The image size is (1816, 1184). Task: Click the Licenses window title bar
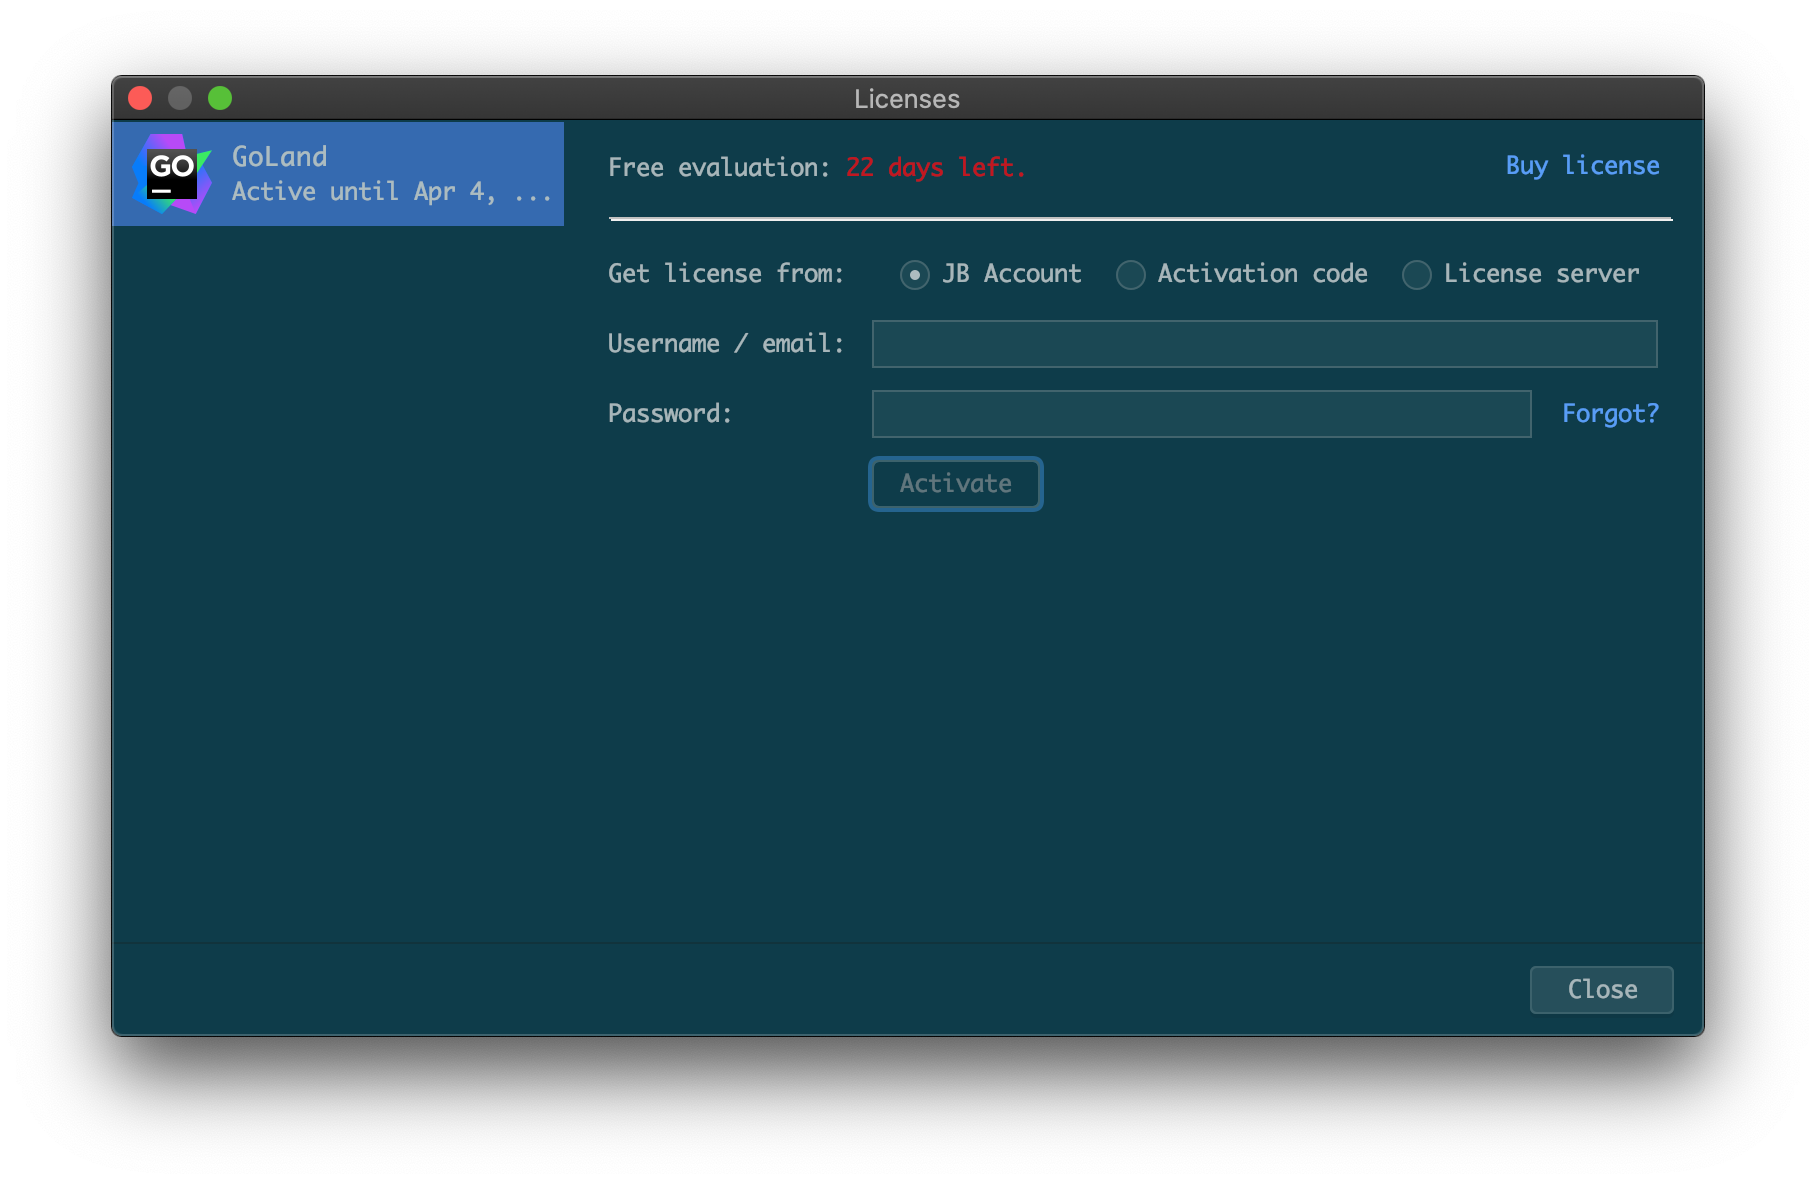click(906, 99)
